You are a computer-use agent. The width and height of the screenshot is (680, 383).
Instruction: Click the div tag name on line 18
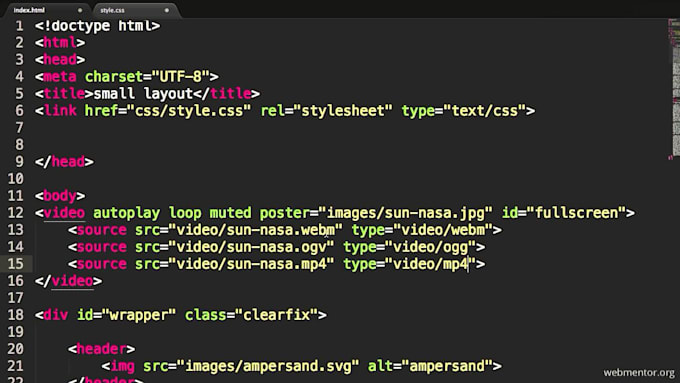(x=56, y=315)
